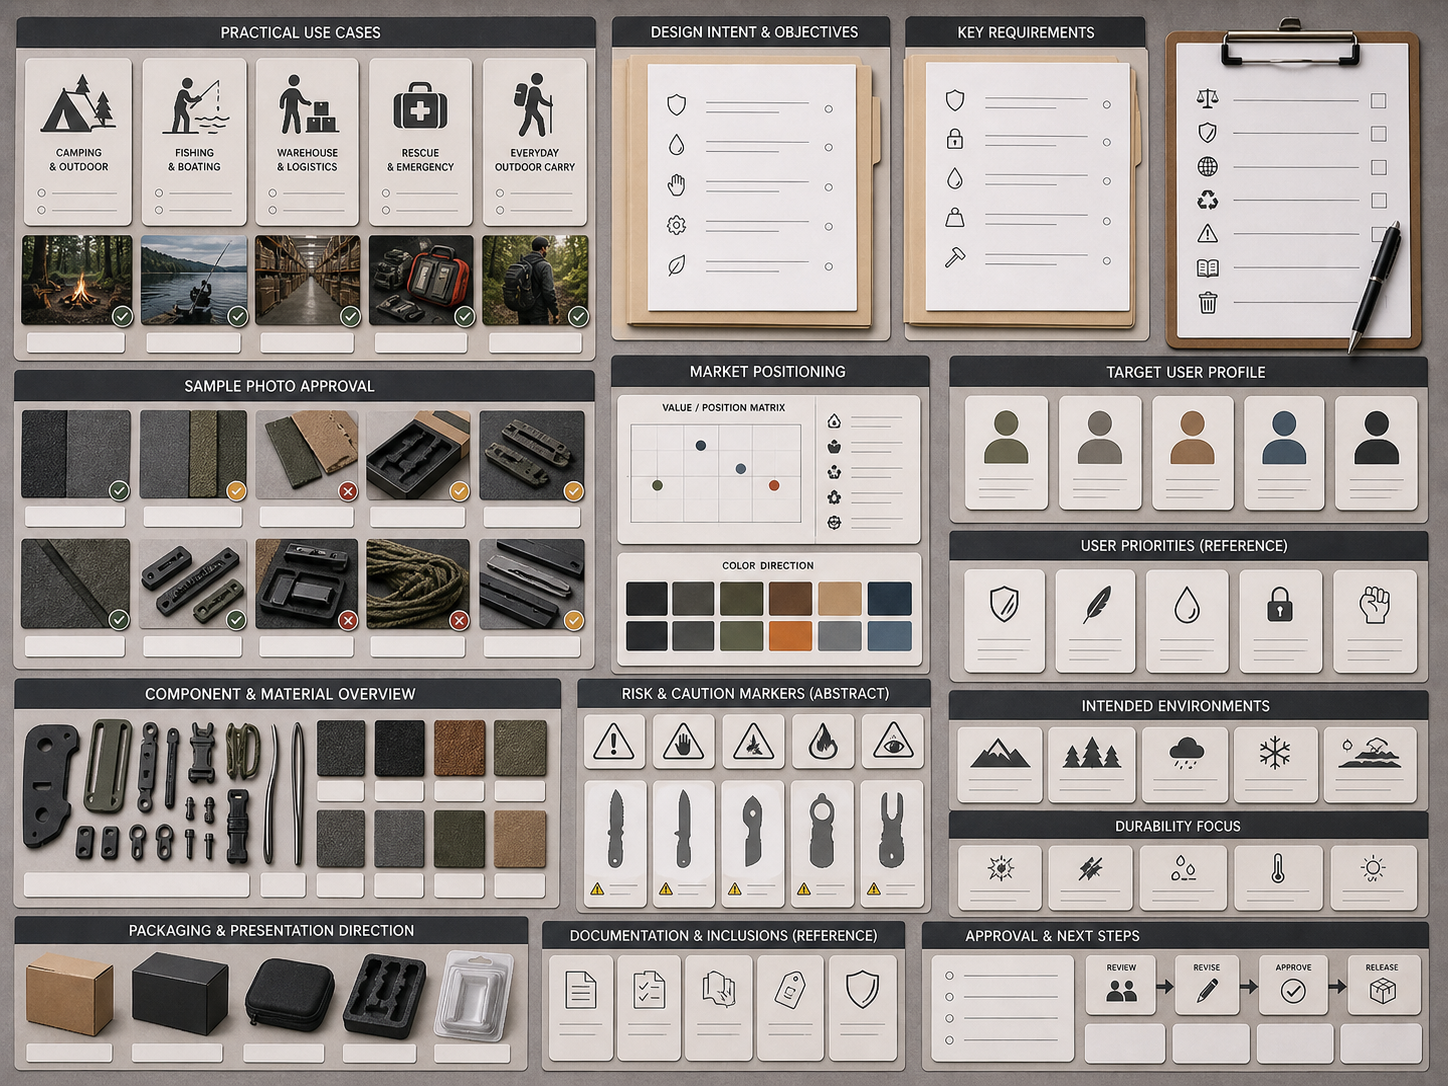The image size is (1448, 1086).
Task: Tick the checkbox in the recycle row on clipboard
Action: (x=1378, y=201)
